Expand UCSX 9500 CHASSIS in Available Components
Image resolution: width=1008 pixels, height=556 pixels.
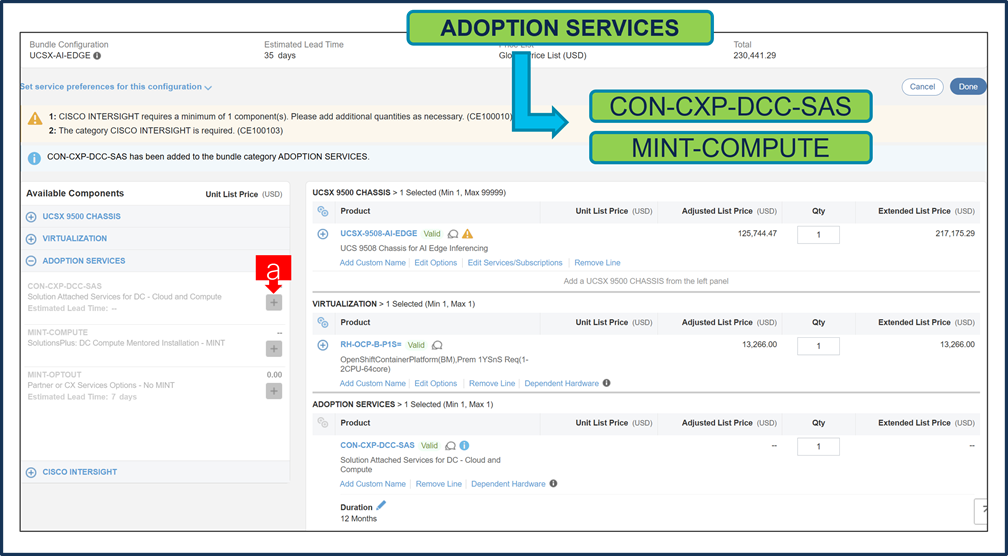(x=31, y=217)
